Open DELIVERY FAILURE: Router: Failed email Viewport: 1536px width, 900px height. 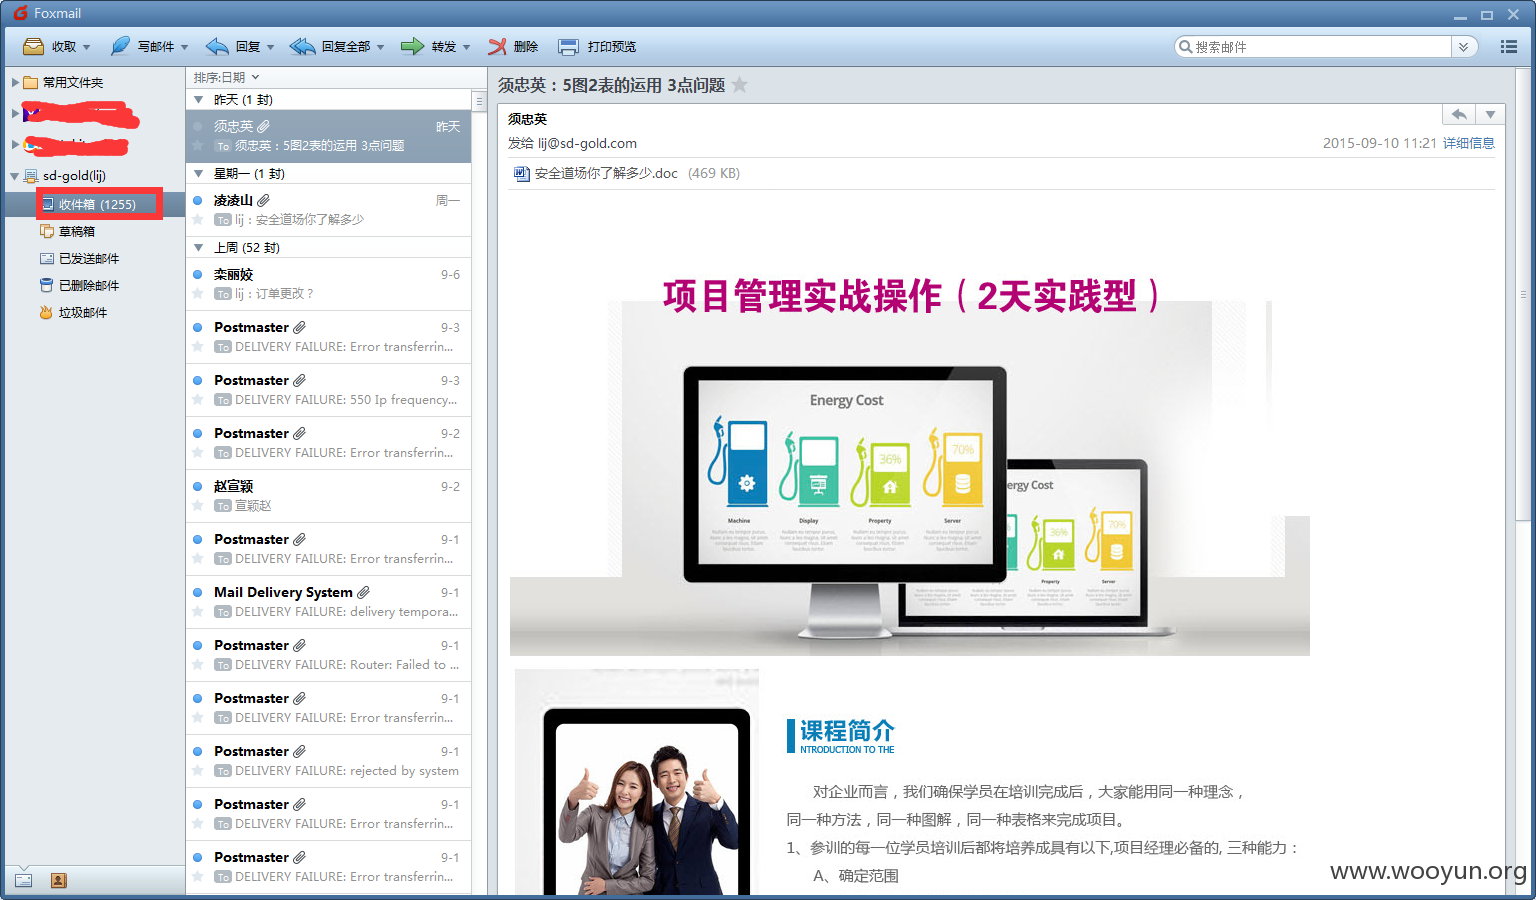pyautogui.click(x=328, y=655)
